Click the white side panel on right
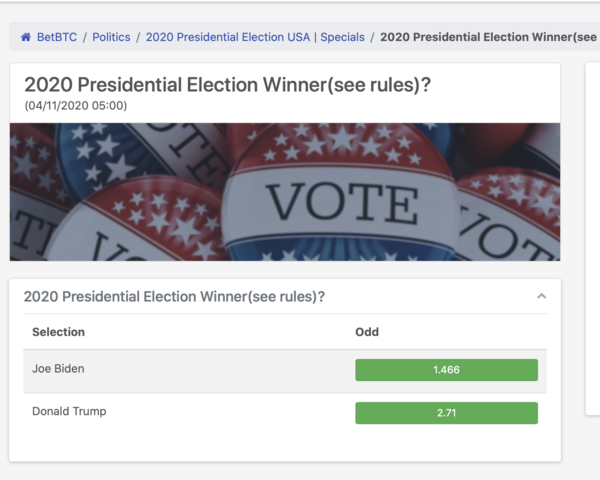Screen dimensions: 600x480 (593, 238)
